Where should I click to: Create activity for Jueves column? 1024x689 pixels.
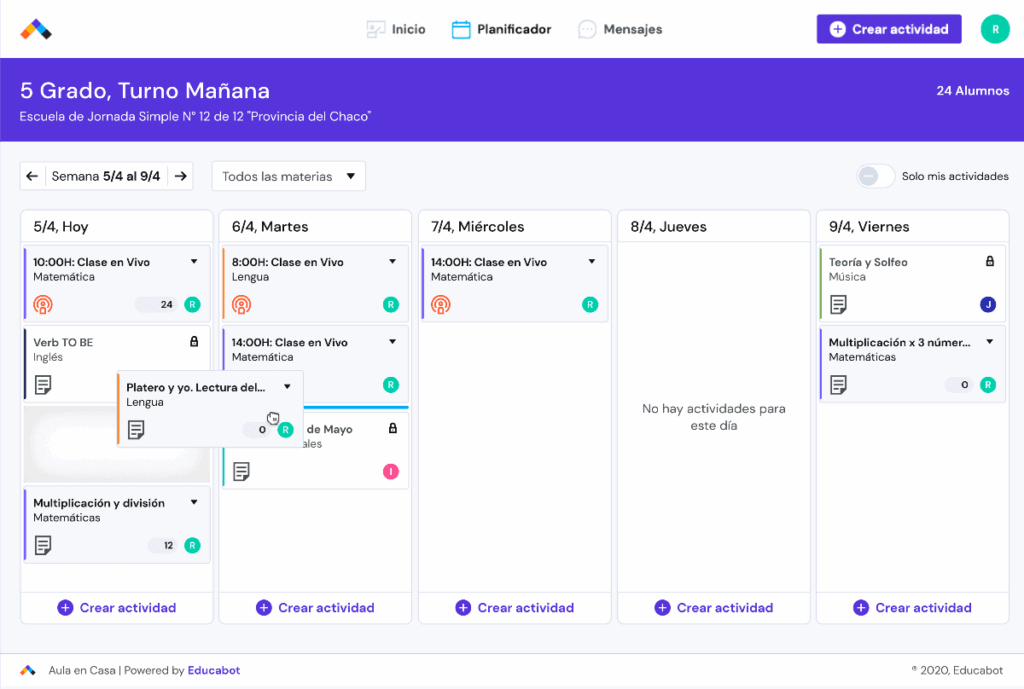click(714, 608)
